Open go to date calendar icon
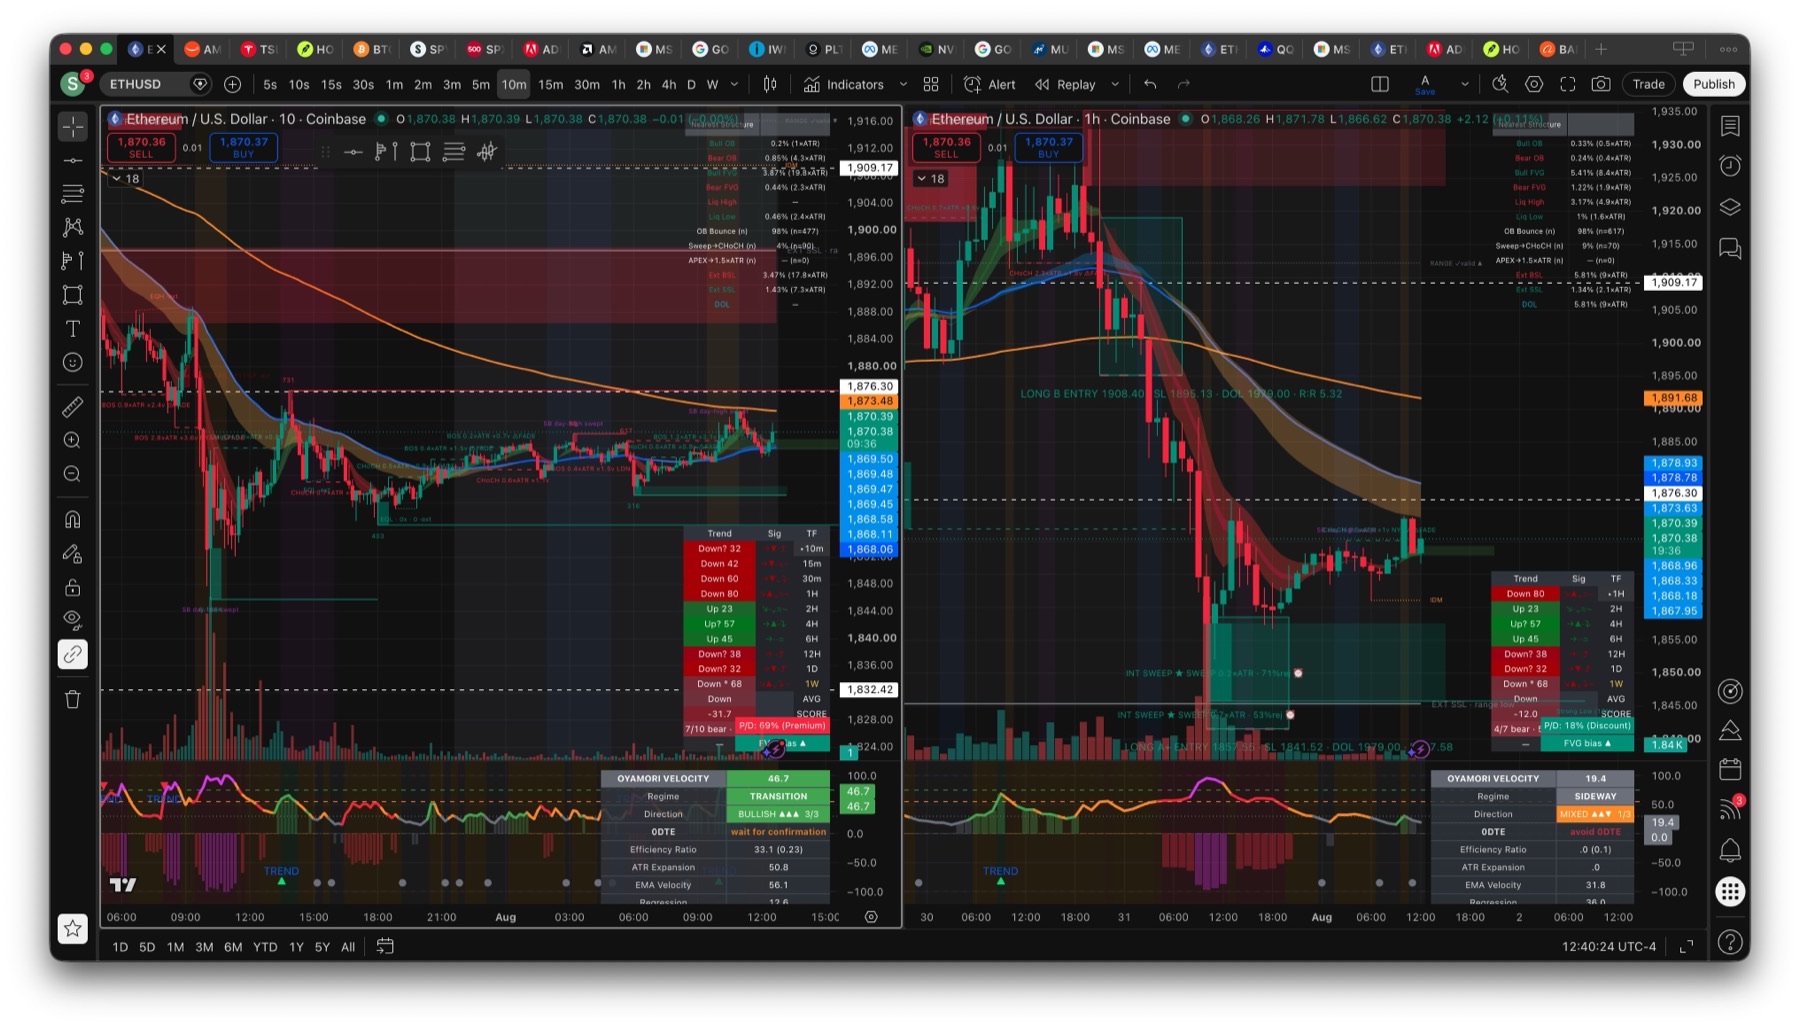 coord(385,946)
